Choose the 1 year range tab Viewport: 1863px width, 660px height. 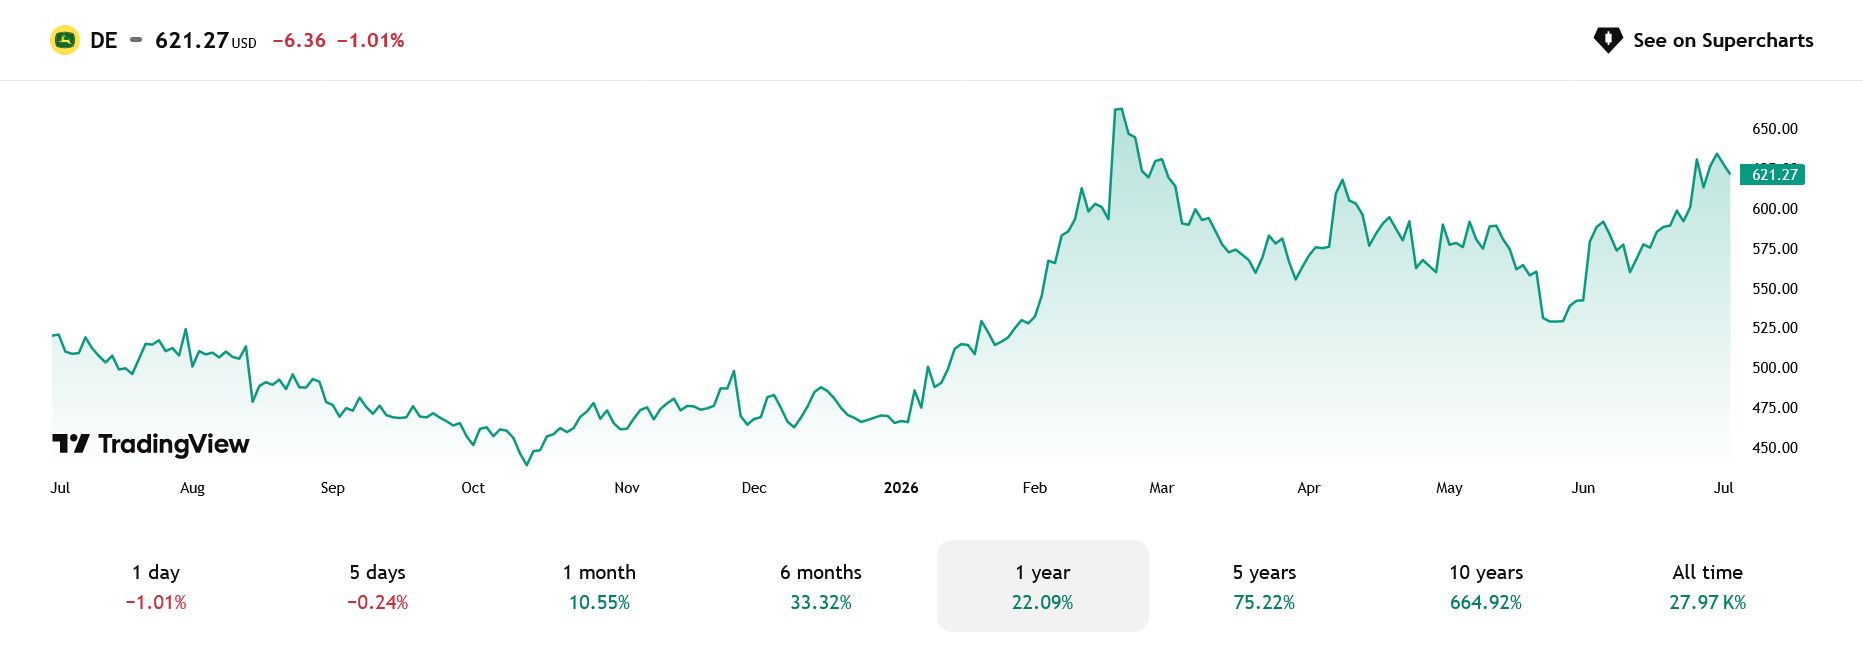click(1043, 586)
